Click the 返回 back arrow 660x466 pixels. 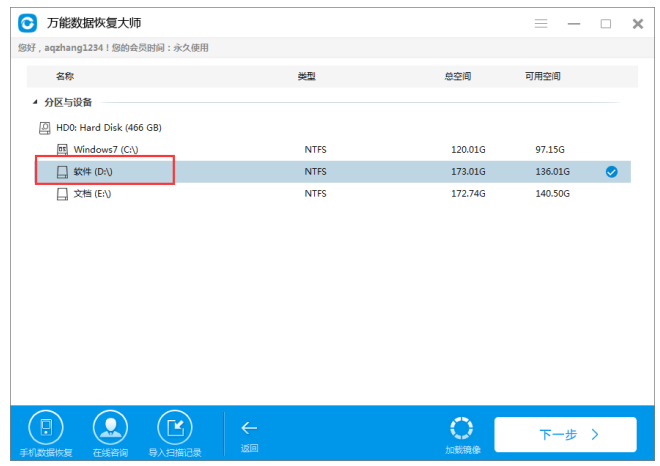(249, 428)
